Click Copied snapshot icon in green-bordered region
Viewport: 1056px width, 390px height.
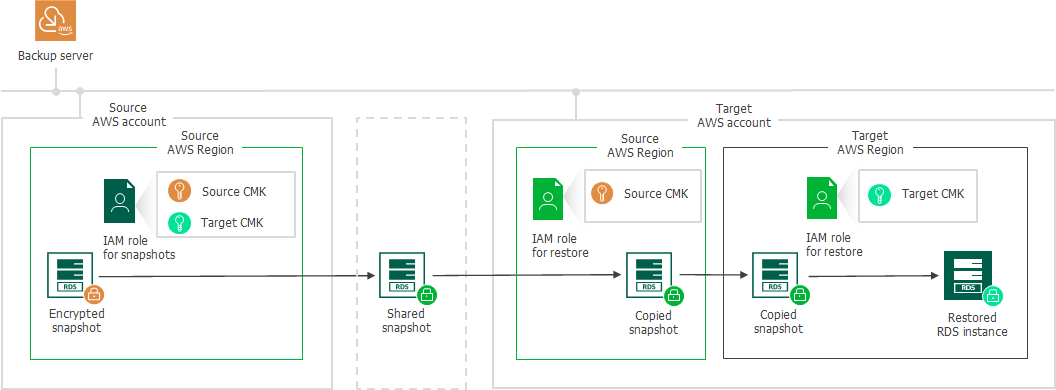(x=649, y=275)
